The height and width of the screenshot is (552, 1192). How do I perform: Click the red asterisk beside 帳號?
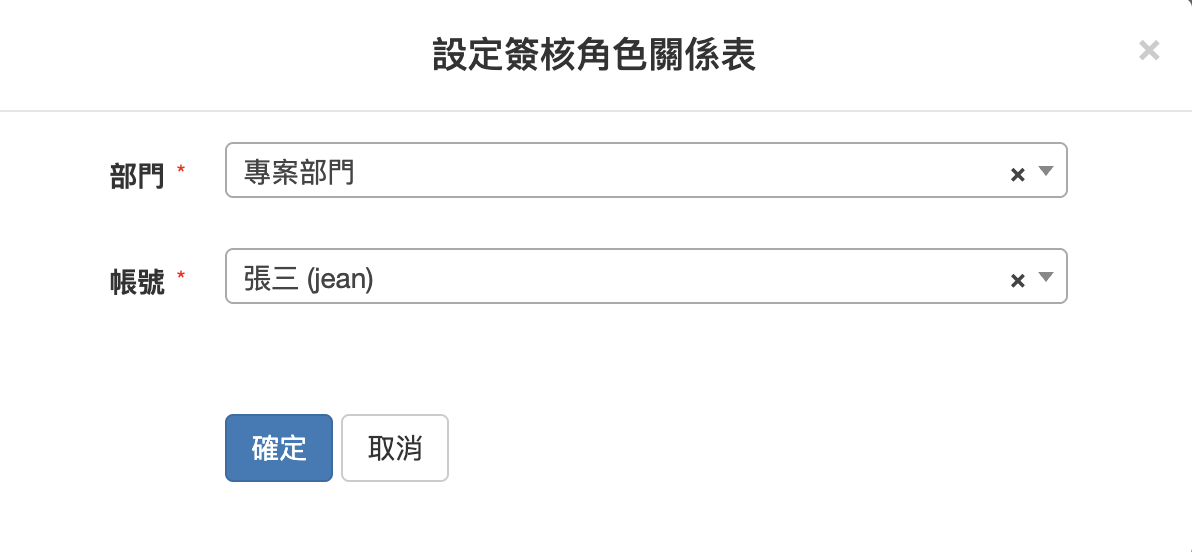[x=180, y=274]
